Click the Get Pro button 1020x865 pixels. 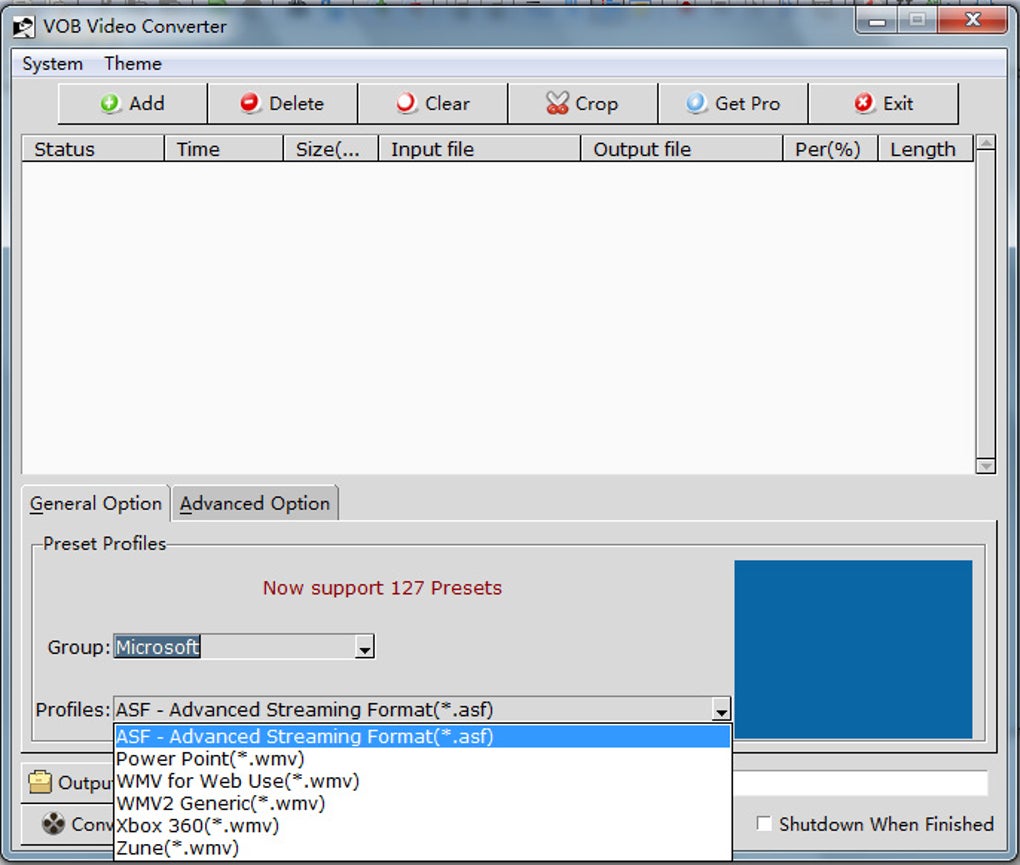733,103
